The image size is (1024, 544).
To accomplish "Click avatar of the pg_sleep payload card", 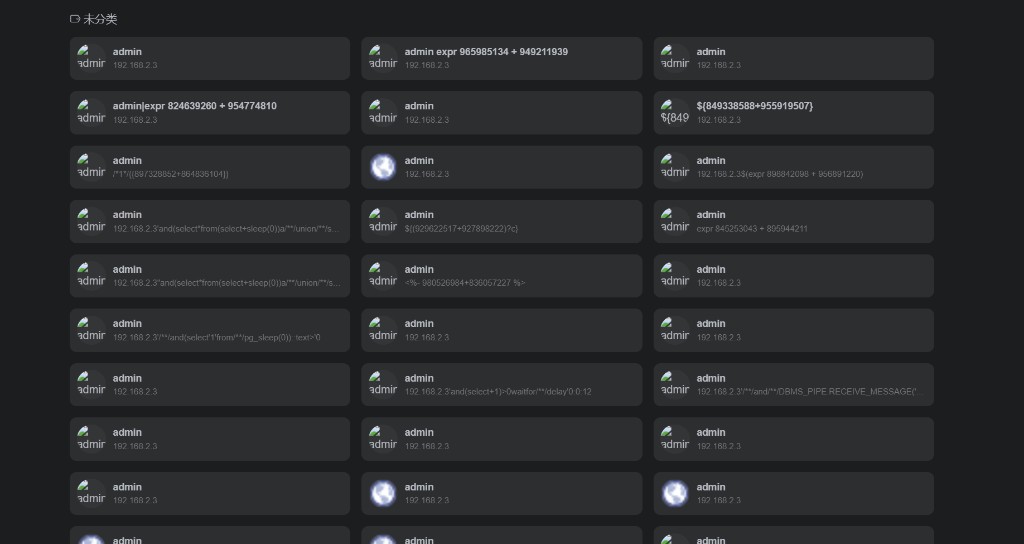I will tap(91, 330).
